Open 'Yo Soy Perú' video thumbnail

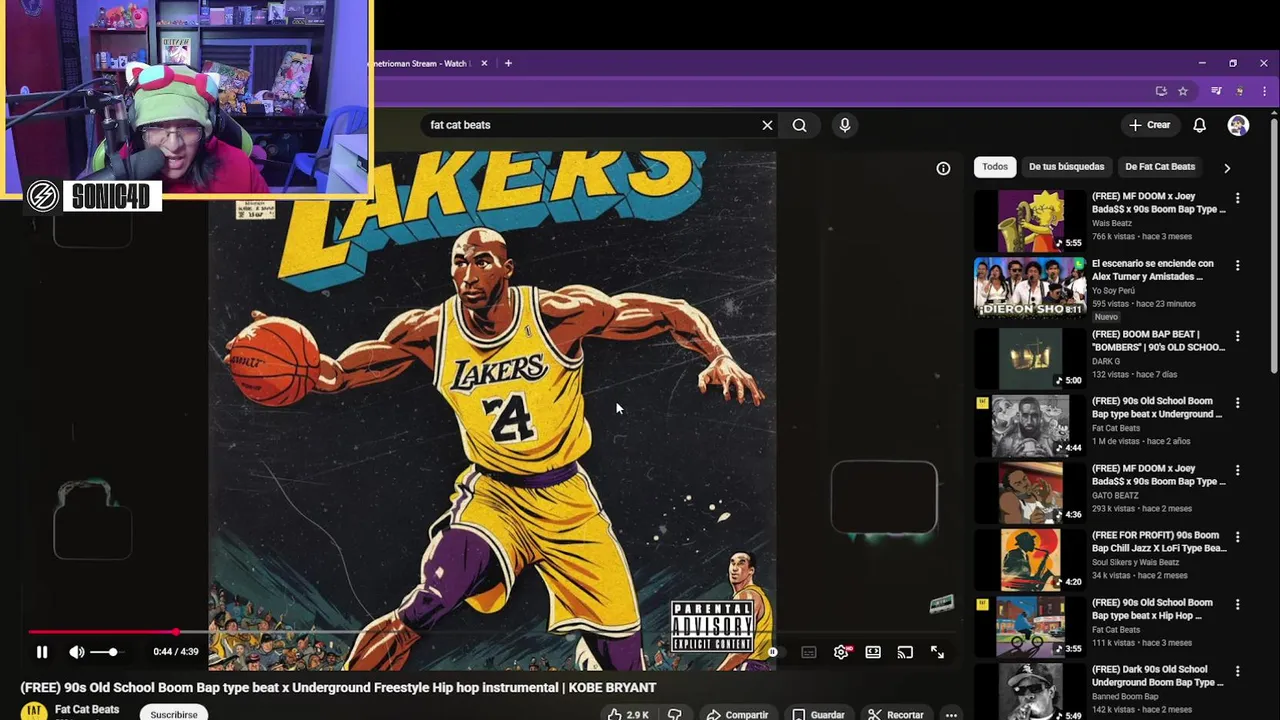[1030, 287]
